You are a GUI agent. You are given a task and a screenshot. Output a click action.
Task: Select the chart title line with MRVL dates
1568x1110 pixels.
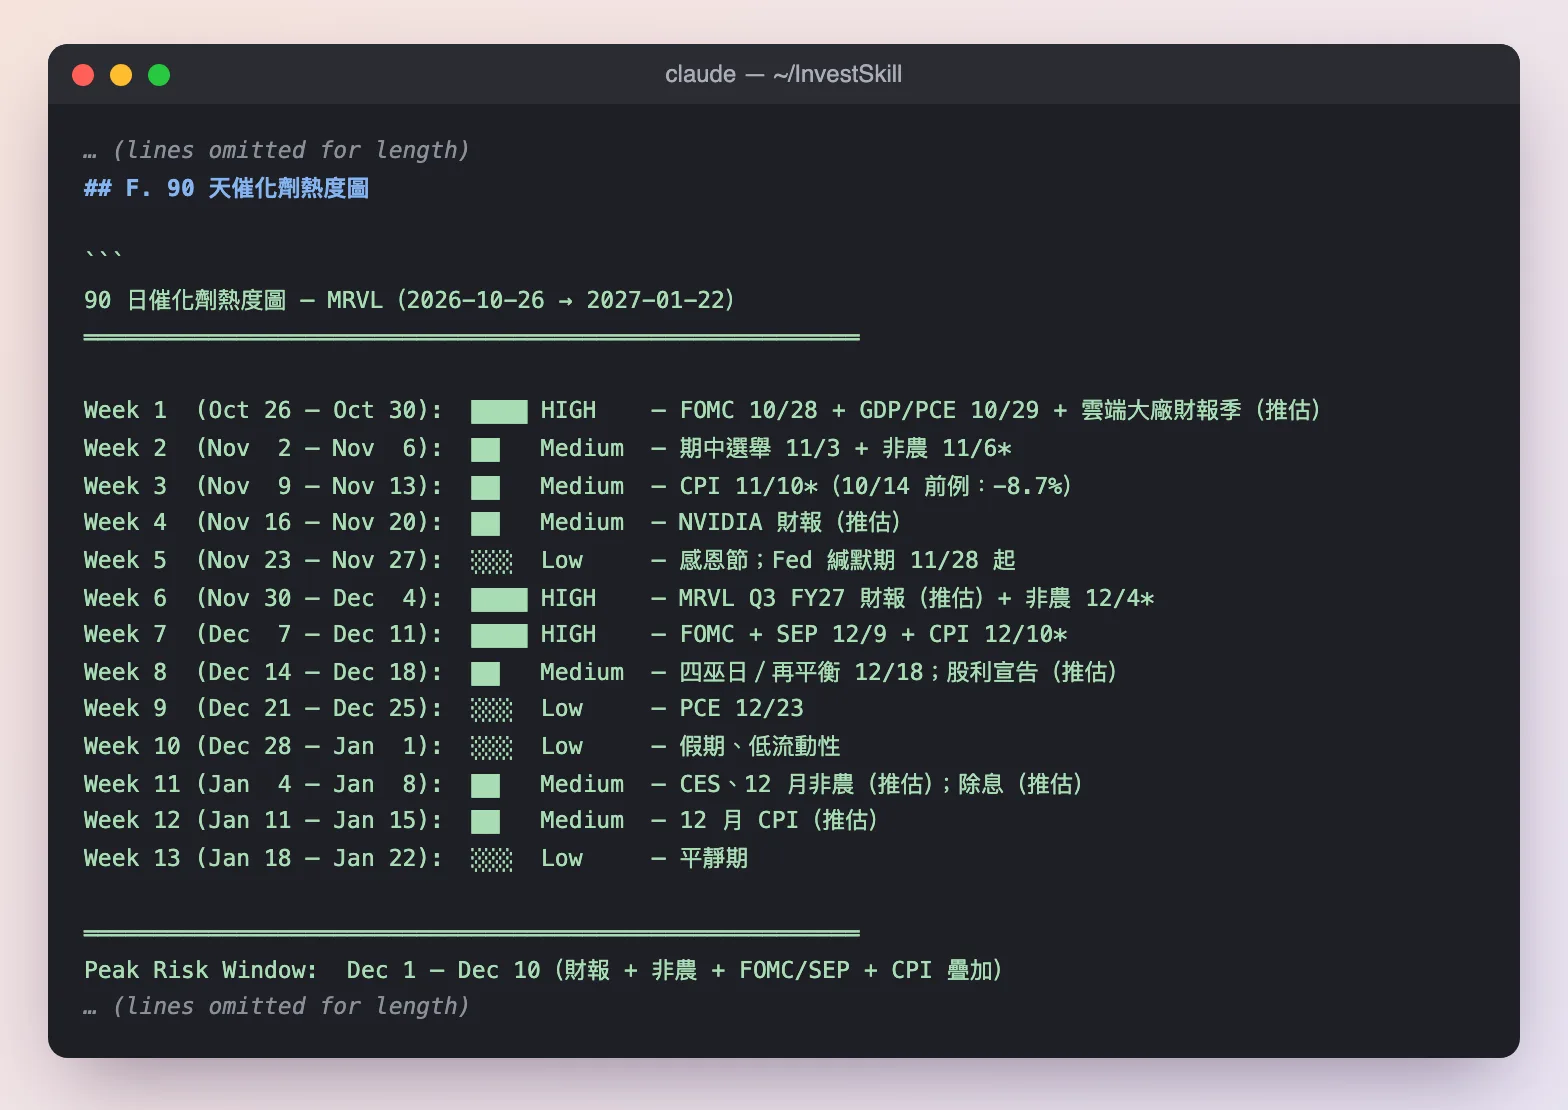coord(409,300)
